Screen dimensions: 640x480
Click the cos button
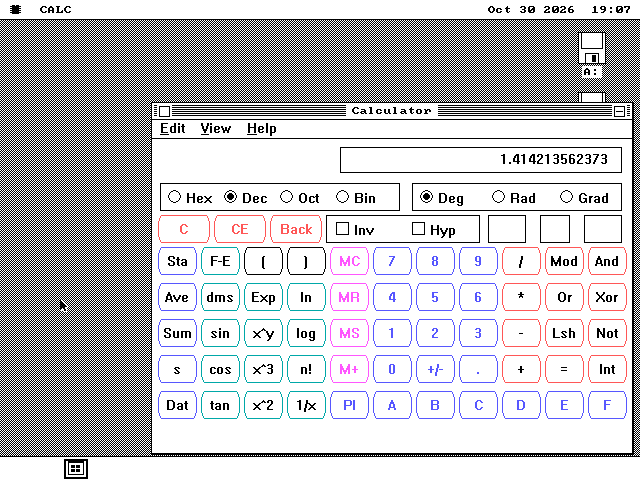point(220,369)
